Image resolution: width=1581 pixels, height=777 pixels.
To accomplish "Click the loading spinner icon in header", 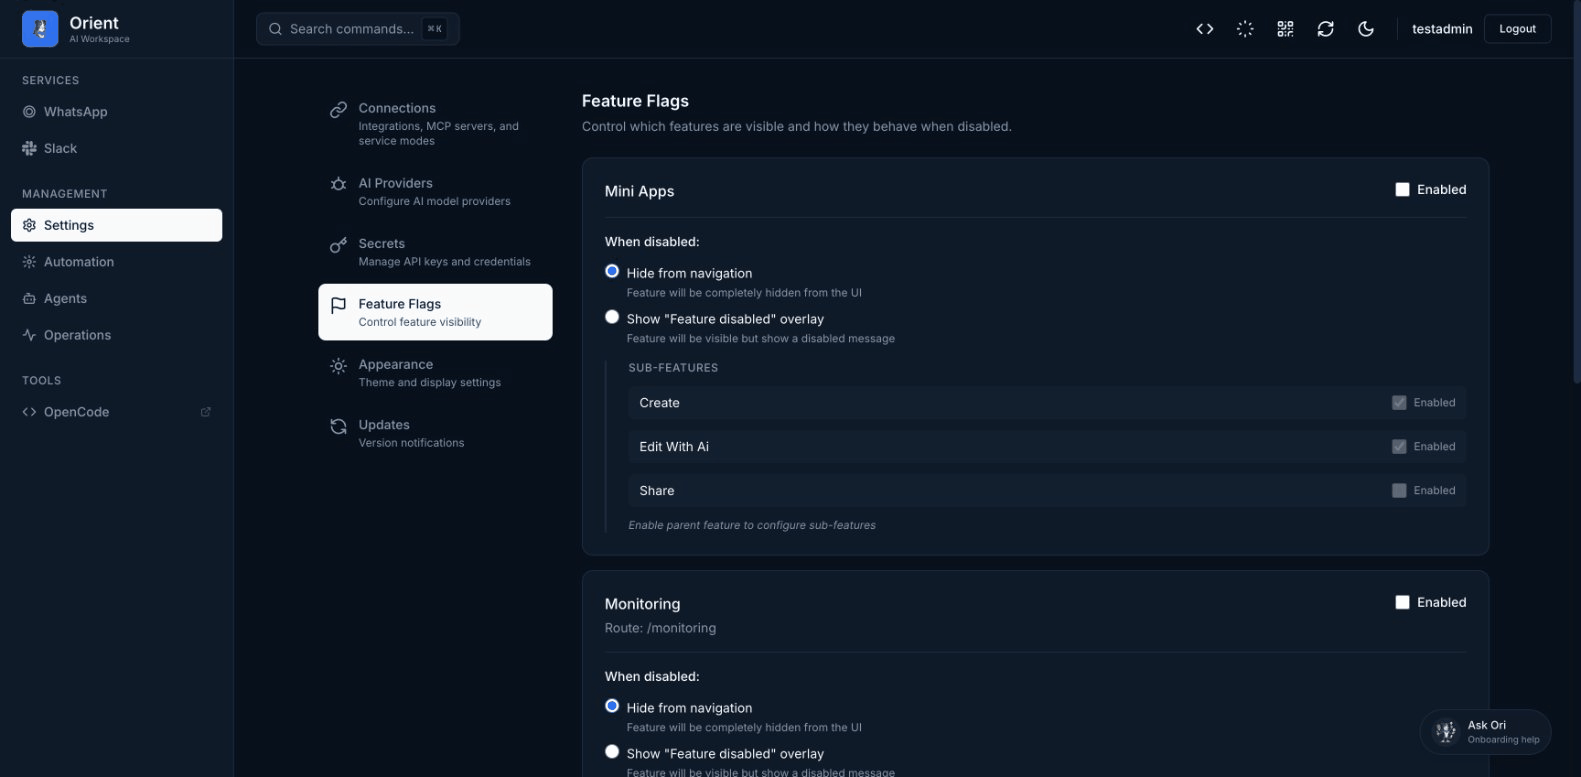I will tap(1245, 29).
